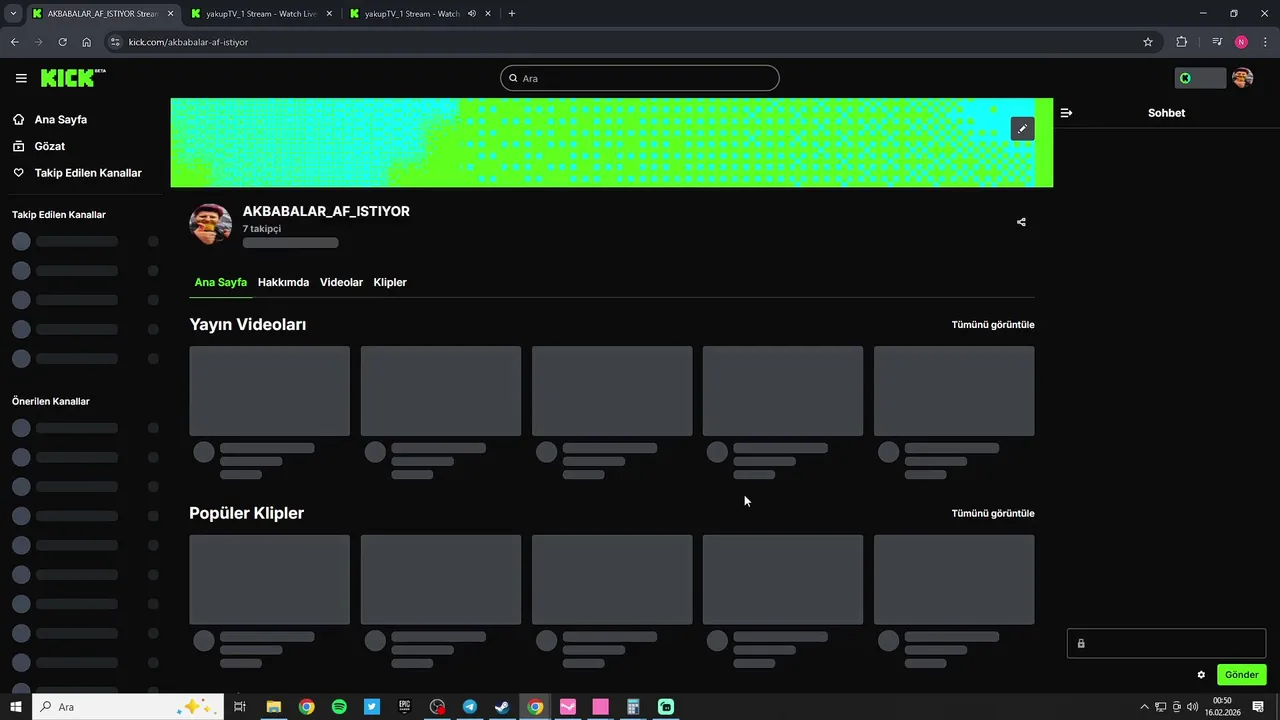Click the Gönder chat button
1280x720 pixels.
coord(1241,675)
